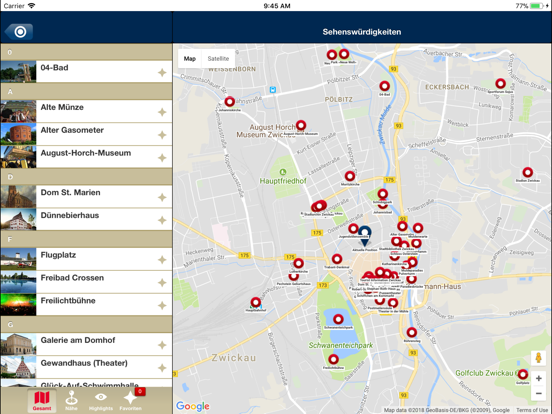Add Gewandhaus (Theater) to favorites star
The height and width of the screenshot is (414, 552).
click(162, 368)
